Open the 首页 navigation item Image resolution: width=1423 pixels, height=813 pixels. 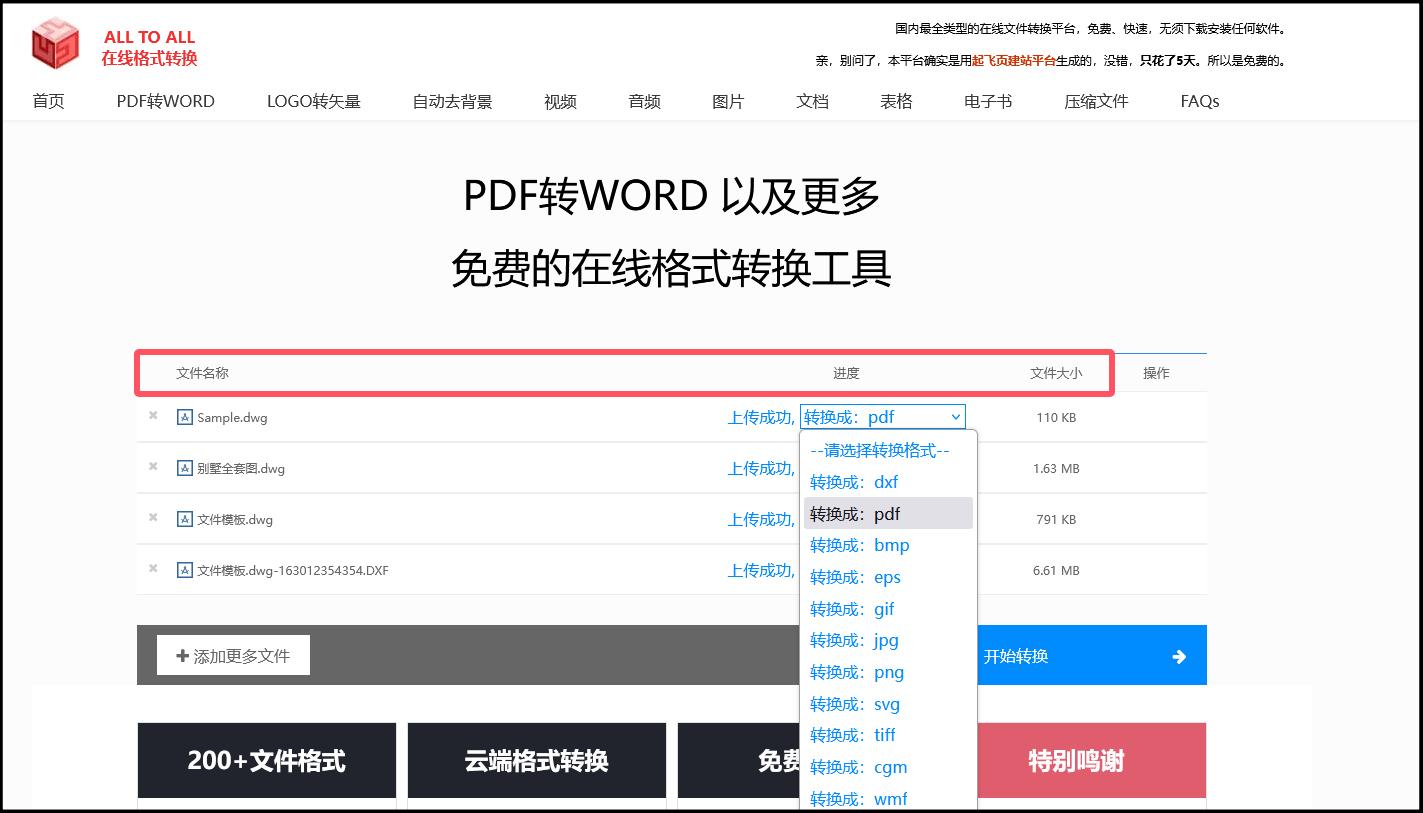[x=48, y=101]
